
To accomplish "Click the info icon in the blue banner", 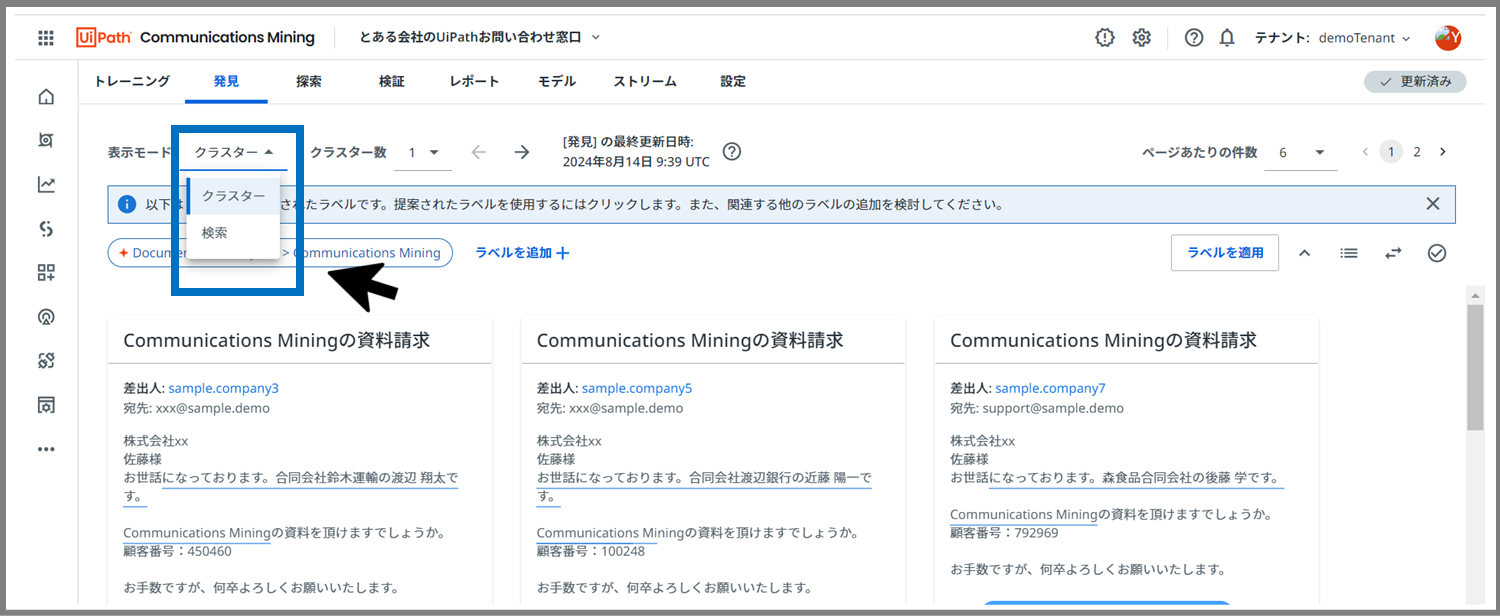I will 127,204.
